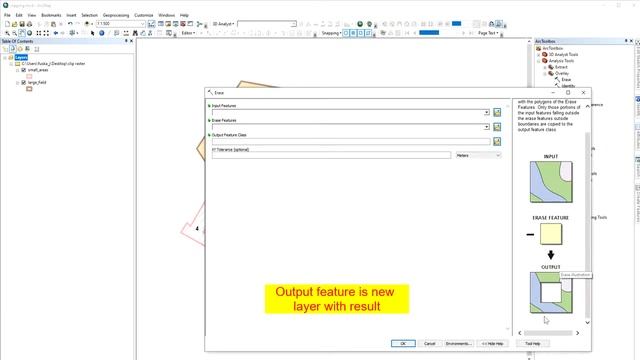Click OK in Erase dialog
The height and width of the screenshot is (360, 640).
(x=403, y=344)
